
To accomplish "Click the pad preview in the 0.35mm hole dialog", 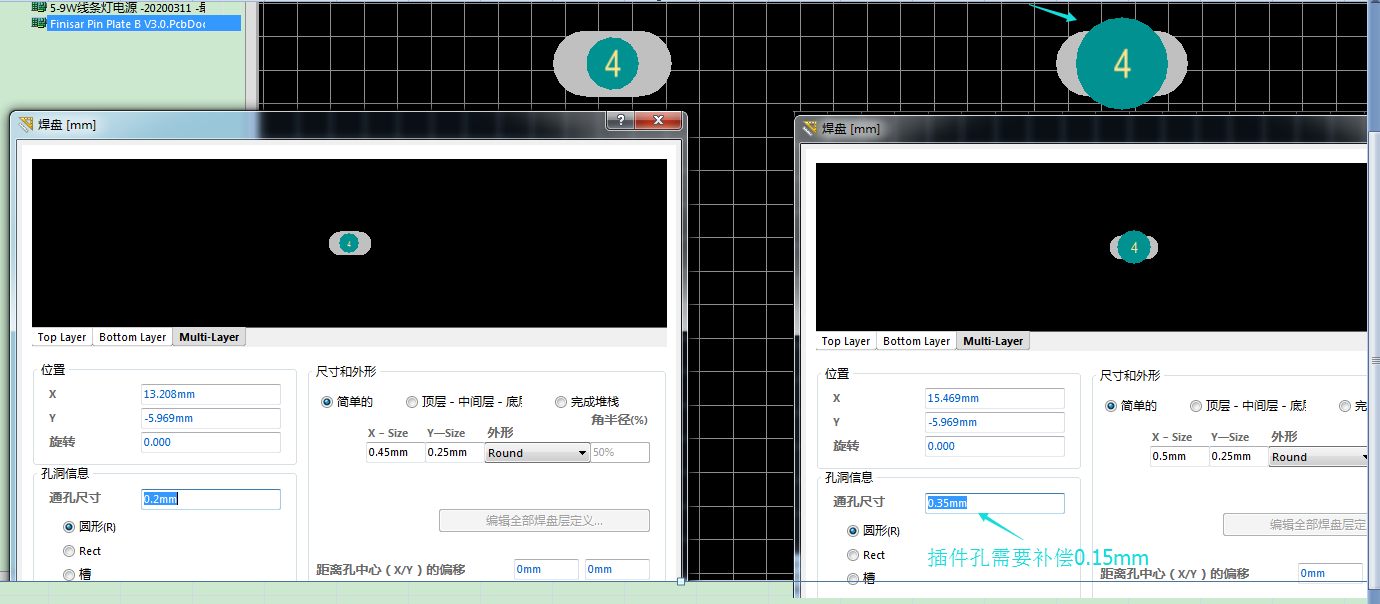I will (1133, 248).
